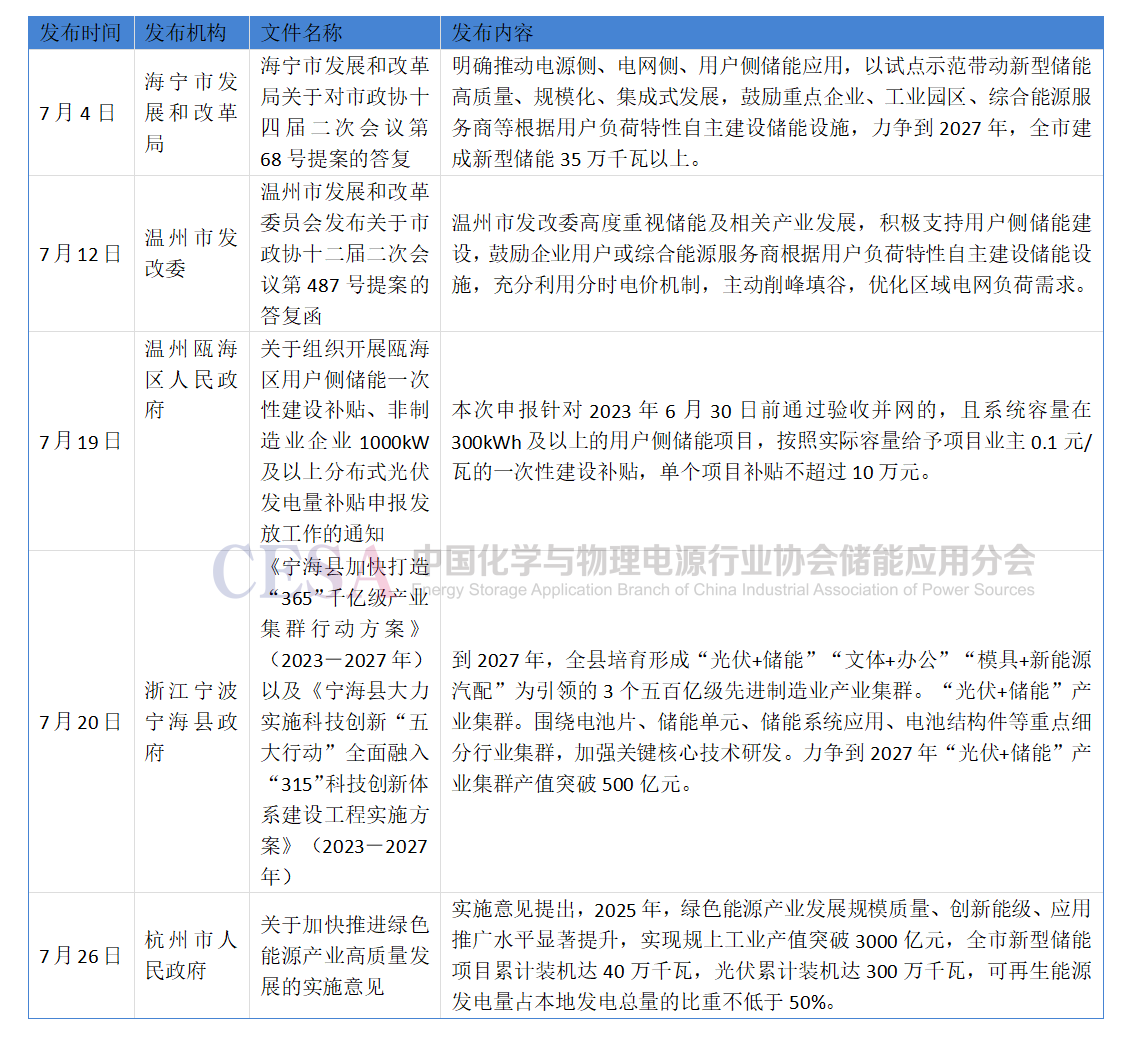Click the 绿色能源产业高质量发展 file name cell
The width and height of the screenshot is (1127, 1040).
pos(344,956)
